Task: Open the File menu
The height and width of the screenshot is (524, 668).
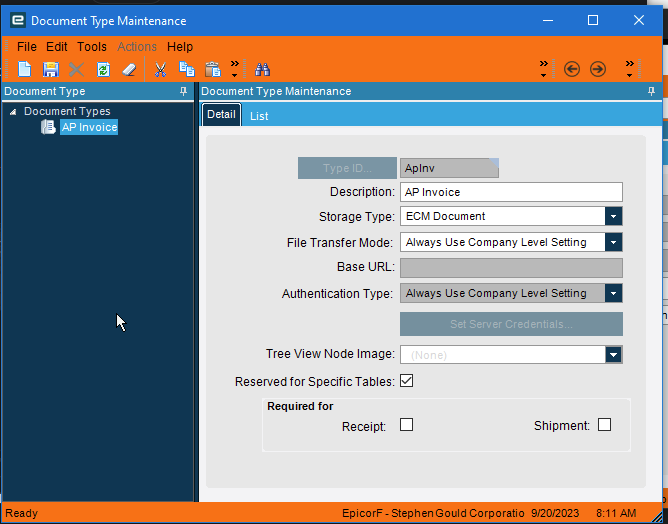Action: [x=26, y=46]
